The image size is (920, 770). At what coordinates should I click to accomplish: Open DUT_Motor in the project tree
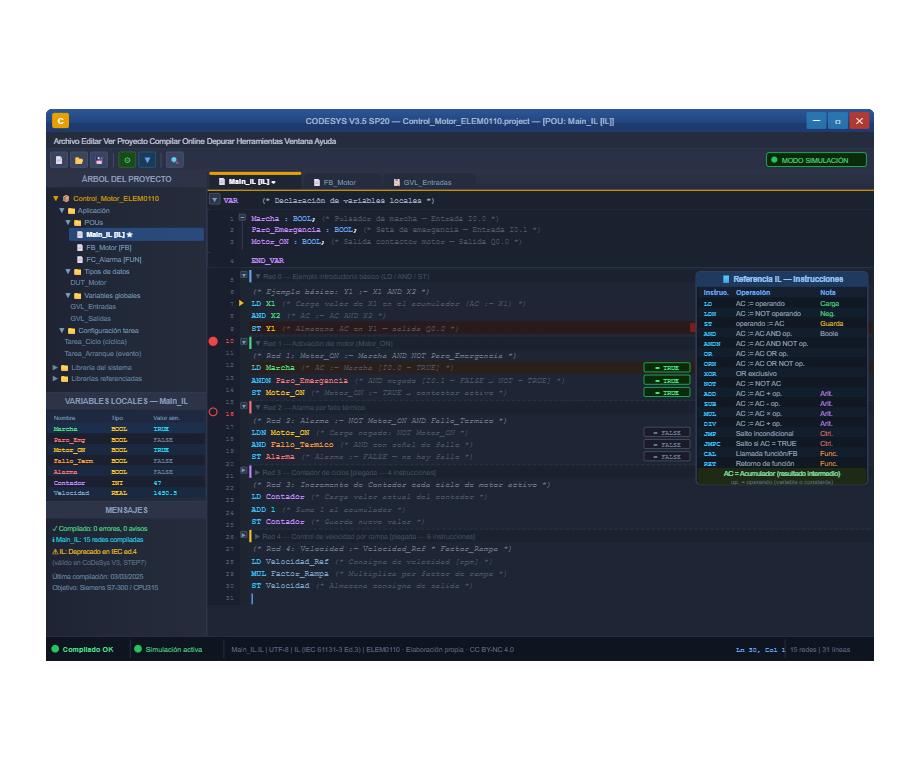(x=88, y=283)
